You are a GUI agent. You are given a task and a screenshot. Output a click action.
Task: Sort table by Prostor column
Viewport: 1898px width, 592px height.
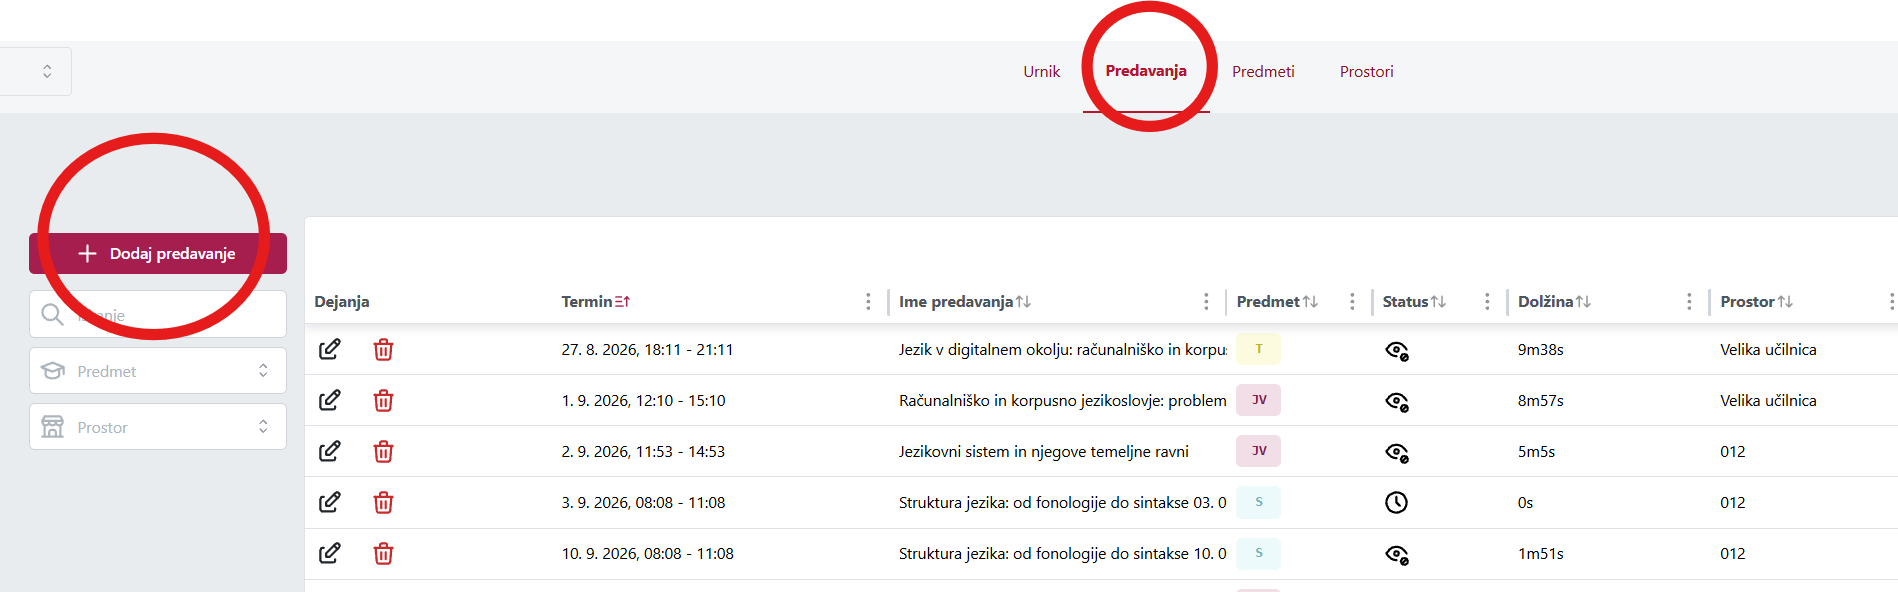click(x=1757, y=301)
